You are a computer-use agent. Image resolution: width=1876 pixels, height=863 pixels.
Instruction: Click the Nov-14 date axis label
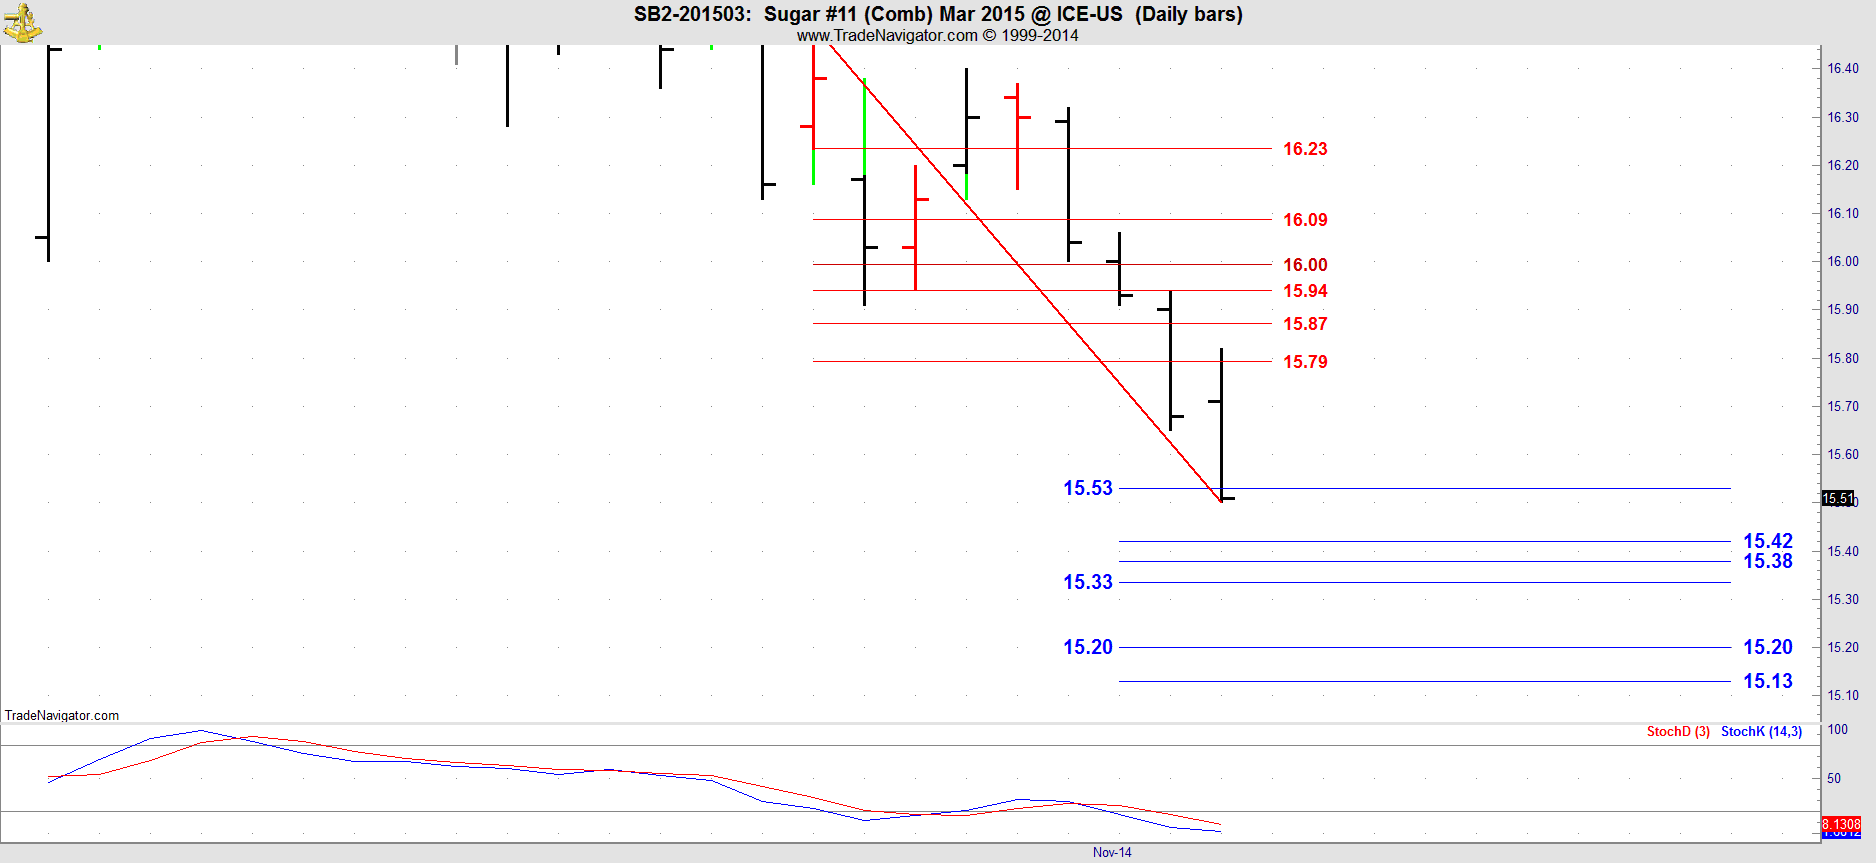tap(1111, 853)
